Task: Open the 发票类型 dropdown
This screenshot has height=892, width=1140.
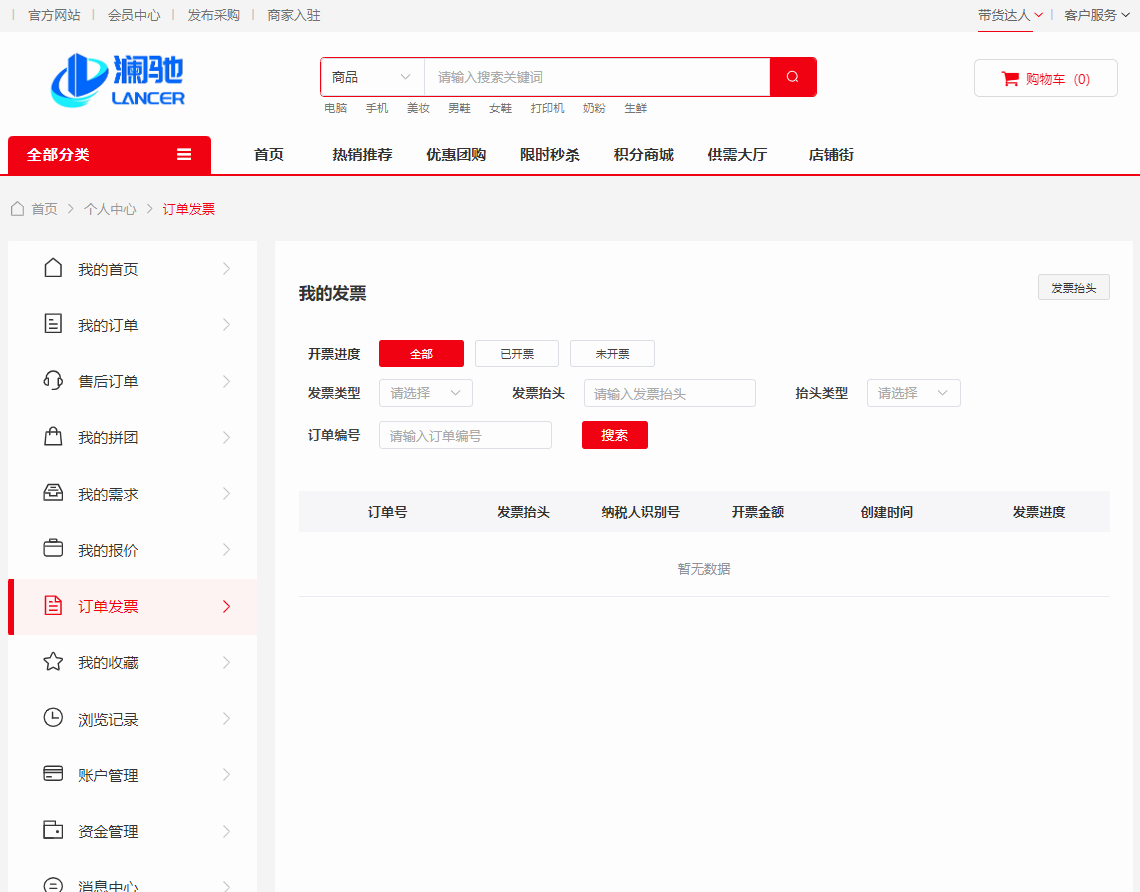Action: click(425, 393)
